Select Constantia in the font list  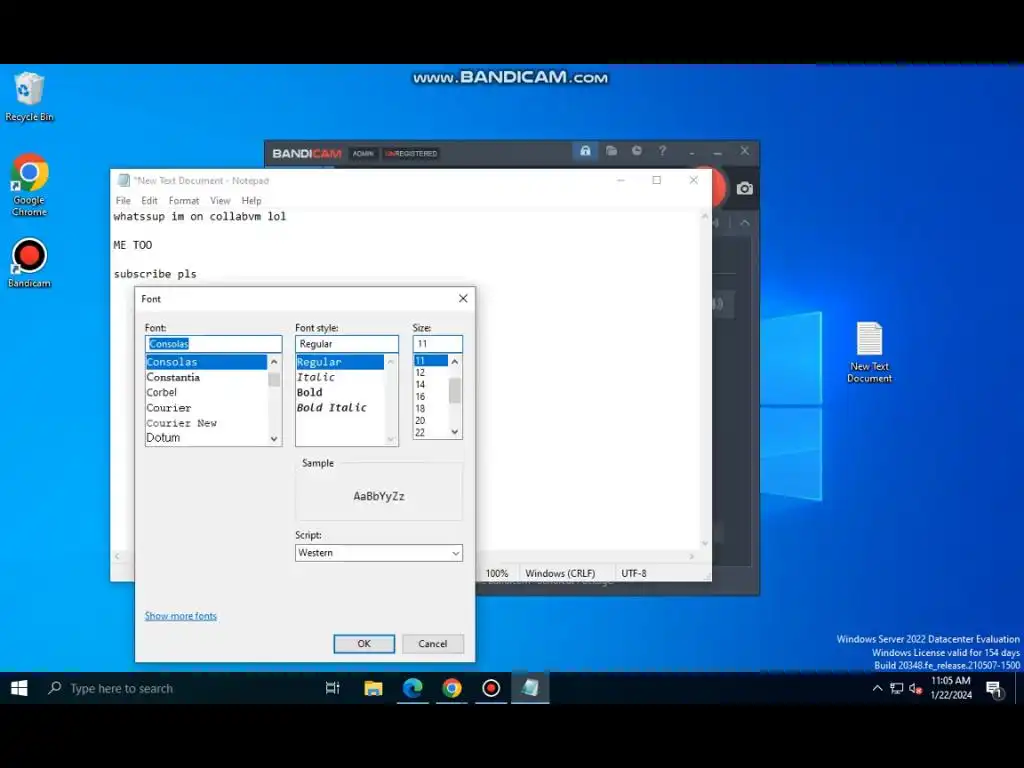206,377
